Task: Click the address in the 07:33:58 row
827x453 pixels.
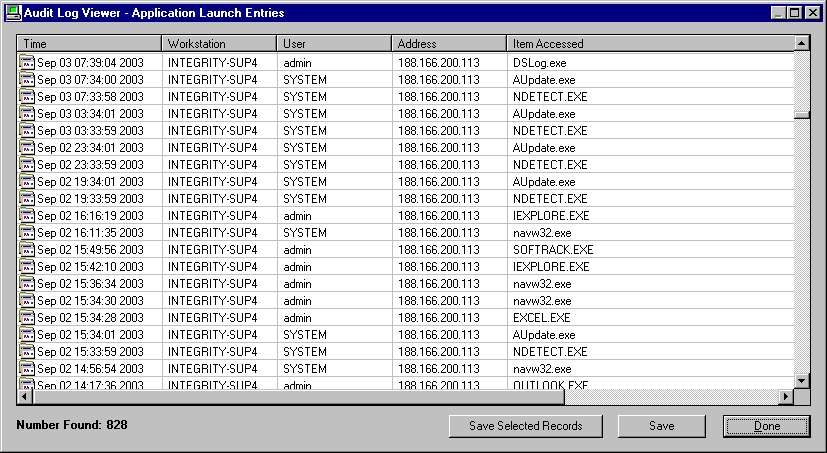Action: pyautogui.click(x=439, y=97)
